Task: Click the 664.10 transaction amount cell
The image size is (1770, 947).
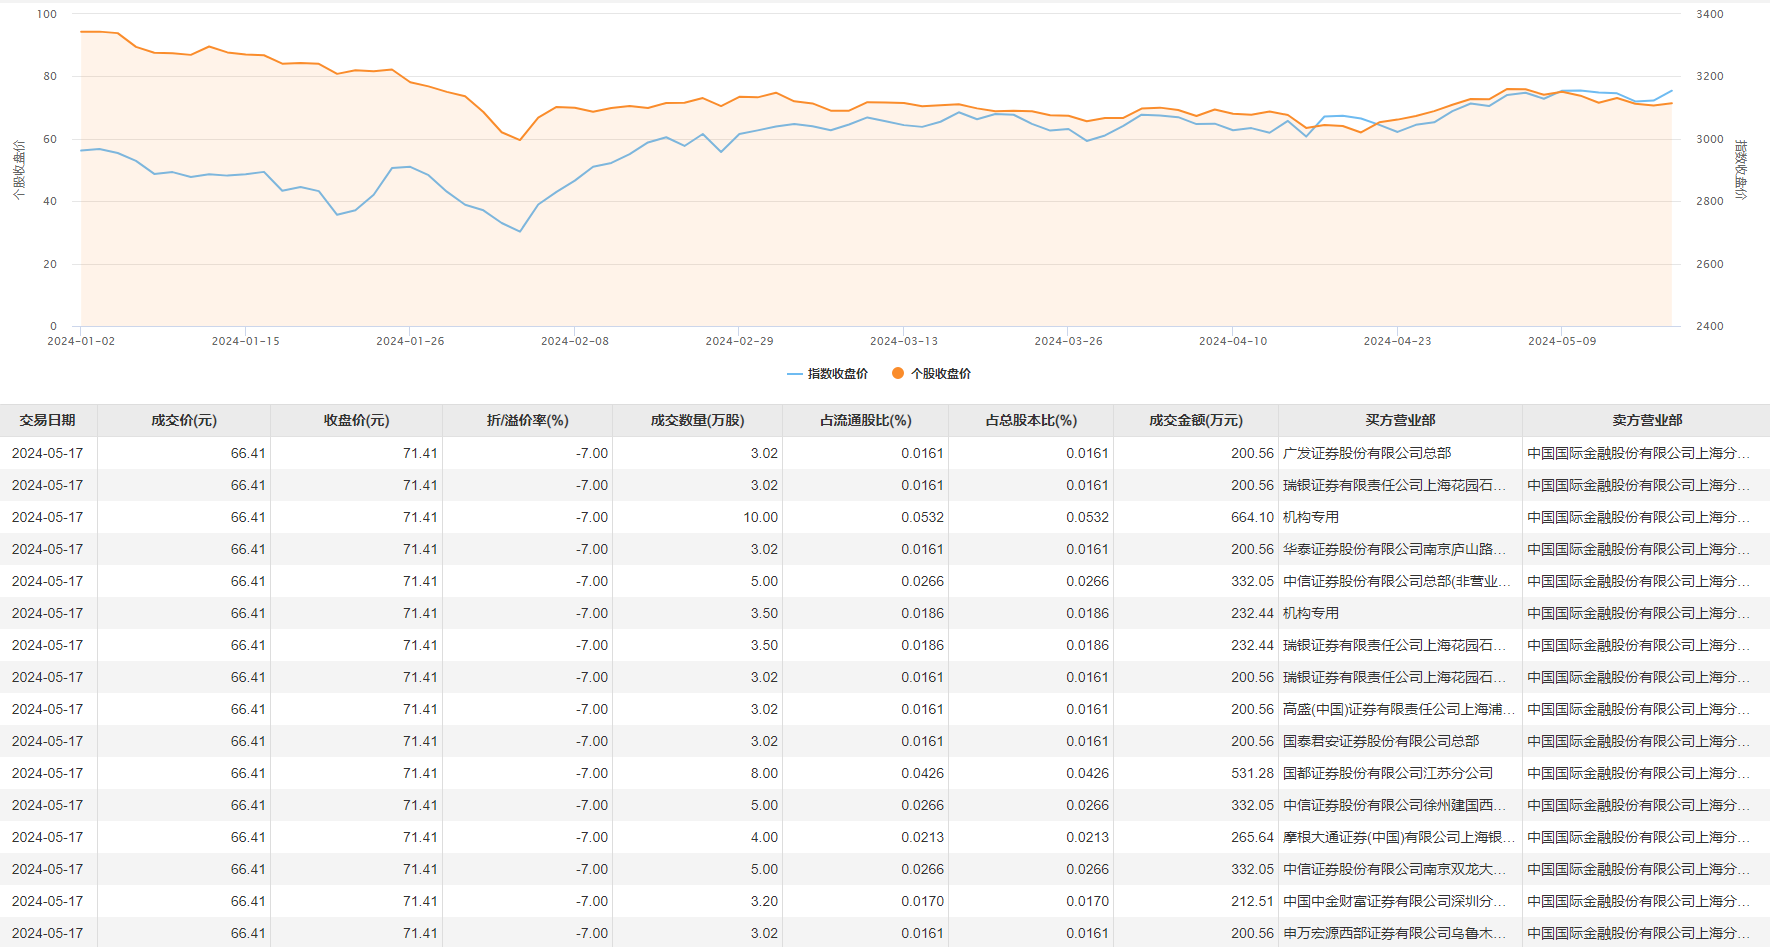Action: 1252,517
